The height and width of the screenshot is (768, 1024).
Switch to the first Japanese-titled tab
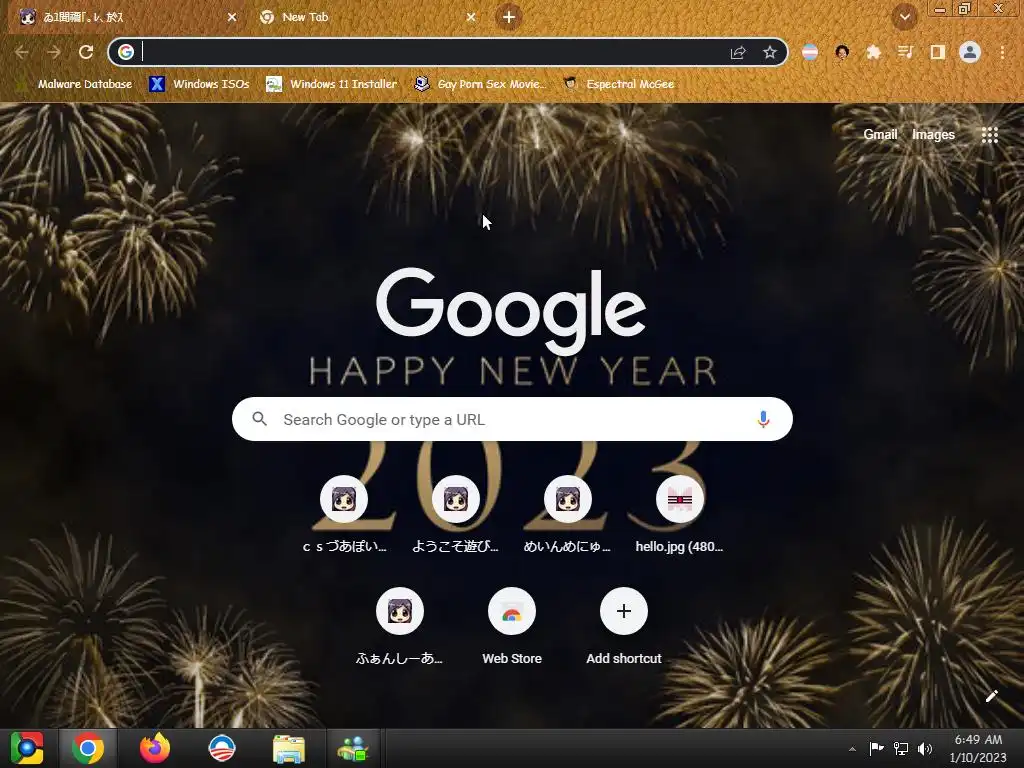pyautogui.click(x=124, y=17)
